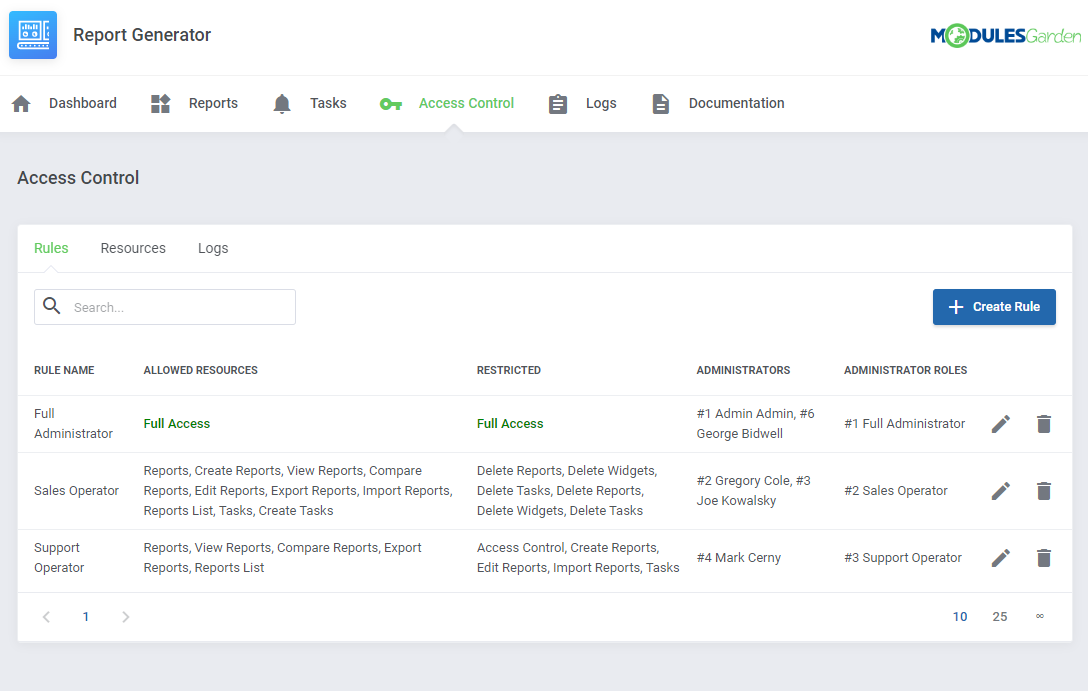Open the Dashboard menu item
This screenshot has width=1088, height=691.
point(83,103)
